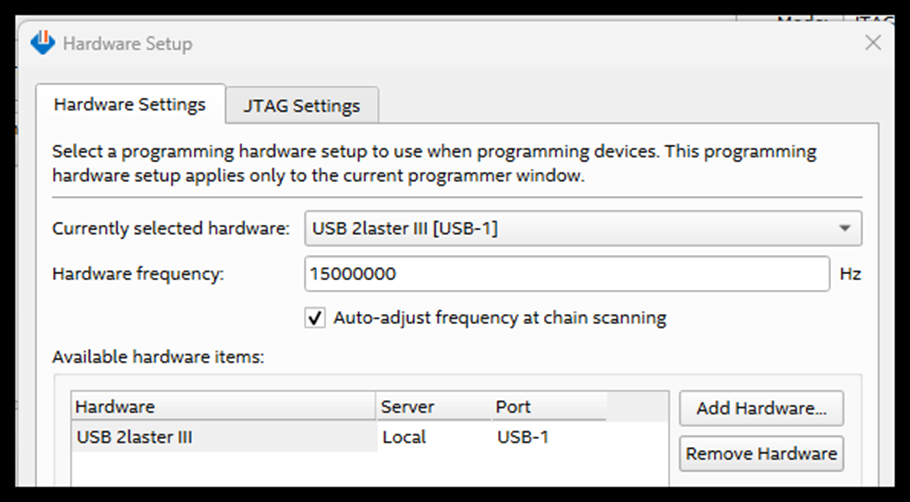Click the Local server cell
The width and height of the screenshot is (910, 502).
(404, 437)
